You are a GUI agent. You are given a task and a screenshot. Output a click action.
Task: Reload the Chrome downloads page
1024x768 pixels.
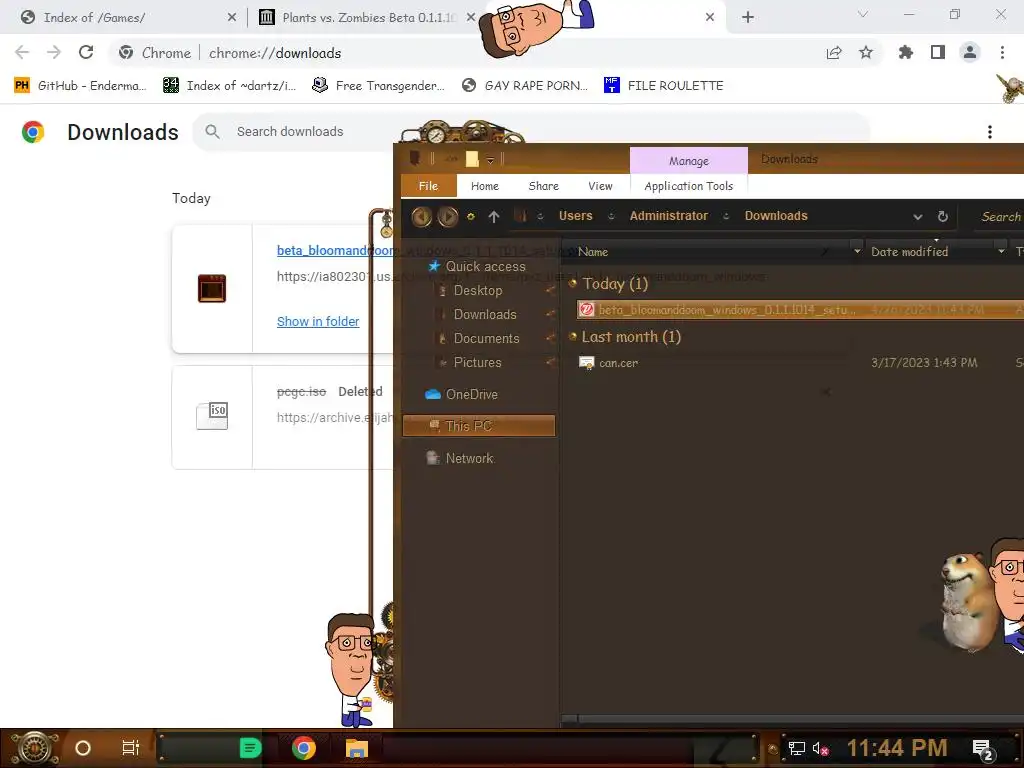[86, 52]
